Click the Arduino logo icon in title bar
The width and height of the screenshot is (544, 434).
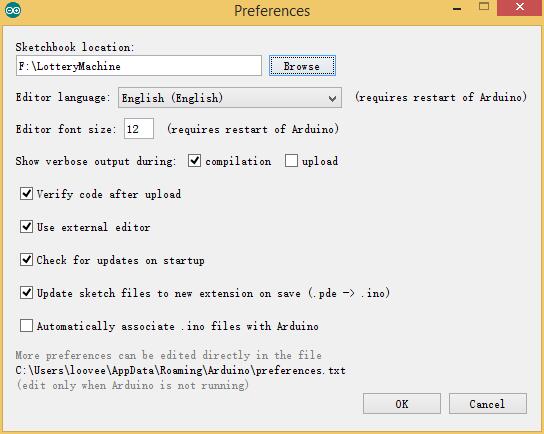13,10
